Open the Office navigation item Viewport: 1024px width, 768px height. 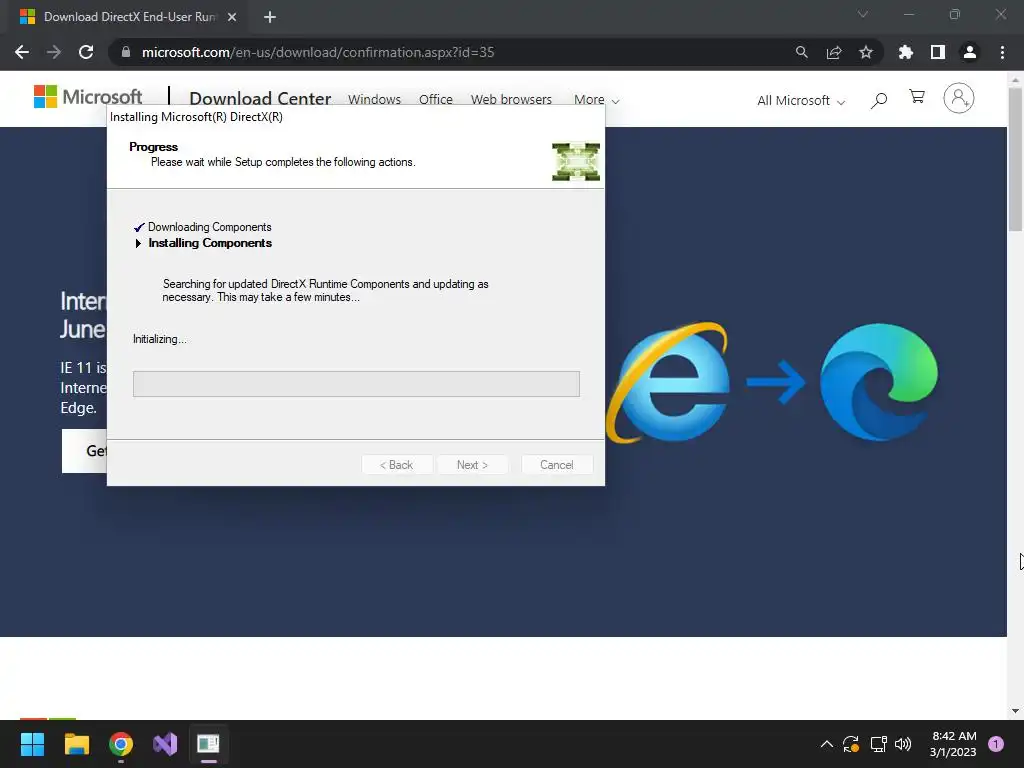coord(436,99)
